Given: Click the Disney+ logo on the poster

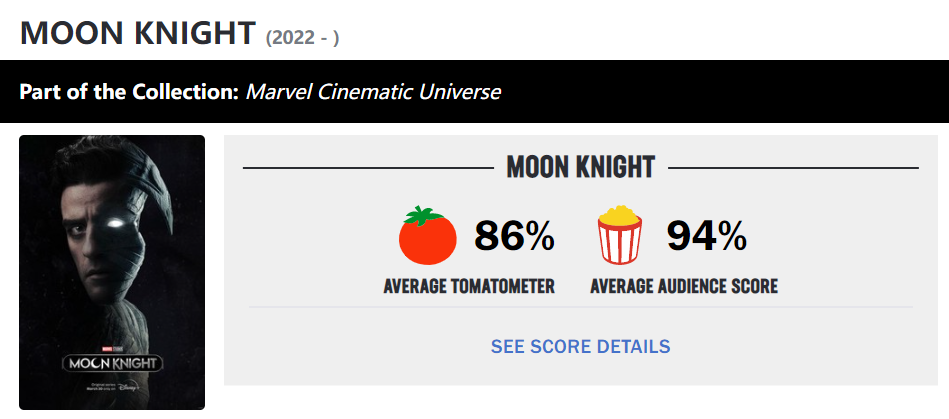Looking at the screenshot, I should (x=128, y=384).
